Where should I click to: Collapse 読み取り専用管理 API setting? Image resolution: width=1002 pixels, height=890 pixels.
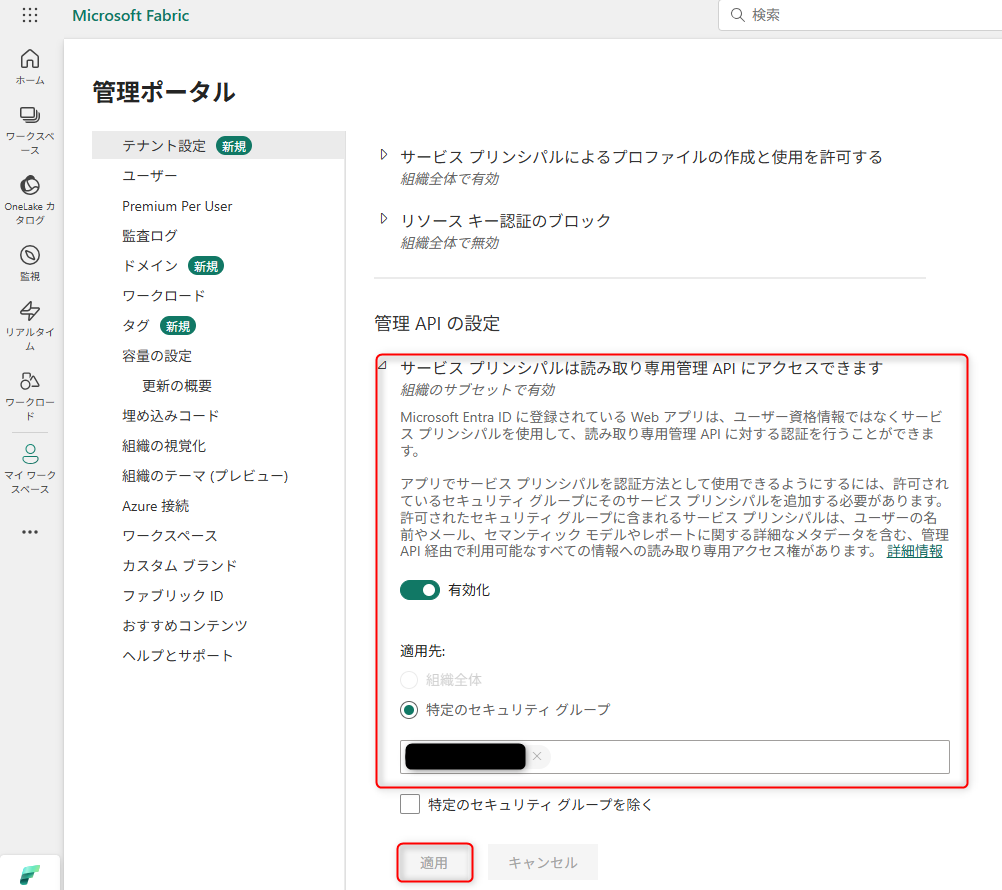[x=383, y=365]
